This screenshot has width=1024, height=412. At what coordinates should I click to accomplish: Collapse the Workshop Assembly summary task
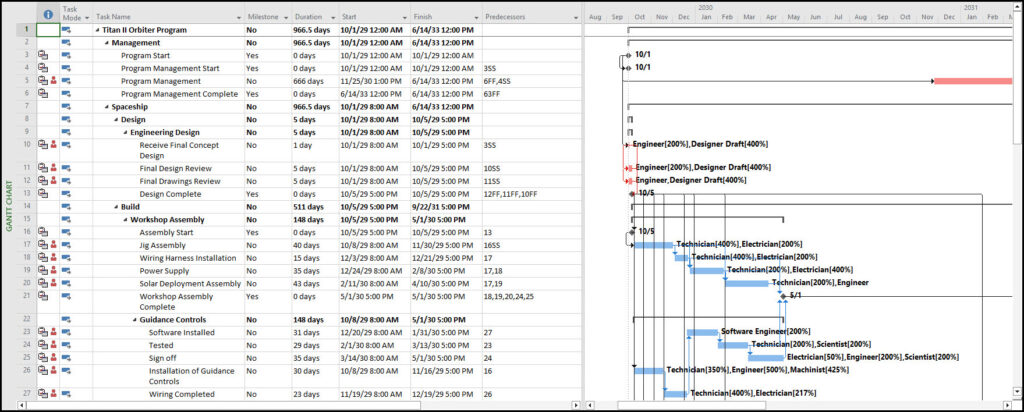point(125,220)
